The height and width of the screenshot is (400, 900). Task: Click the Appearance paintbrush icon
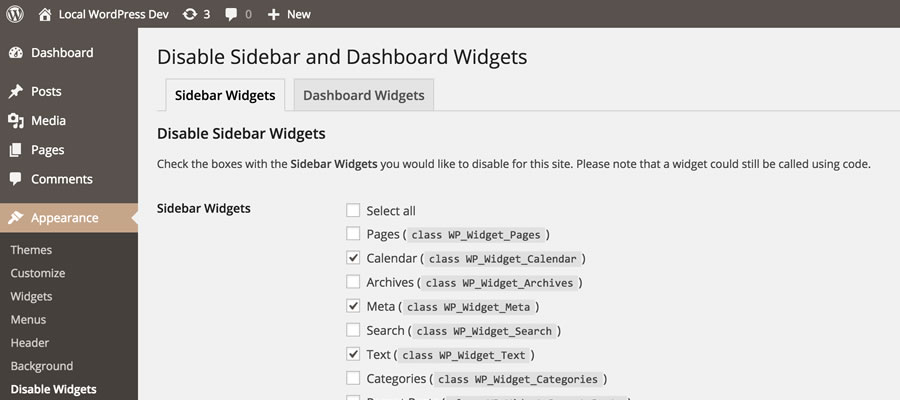pos(16,218)
